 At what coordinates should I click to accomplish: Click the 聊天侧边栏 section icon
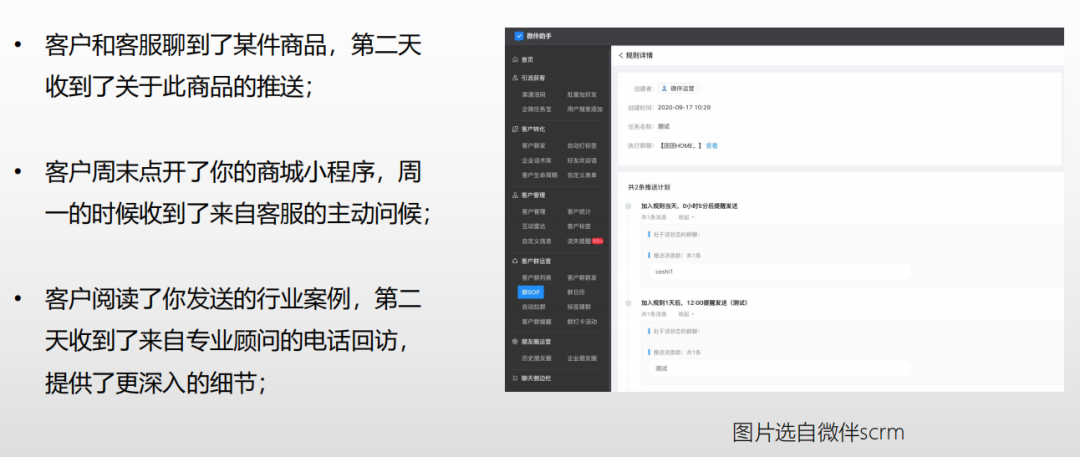point(515,377)
